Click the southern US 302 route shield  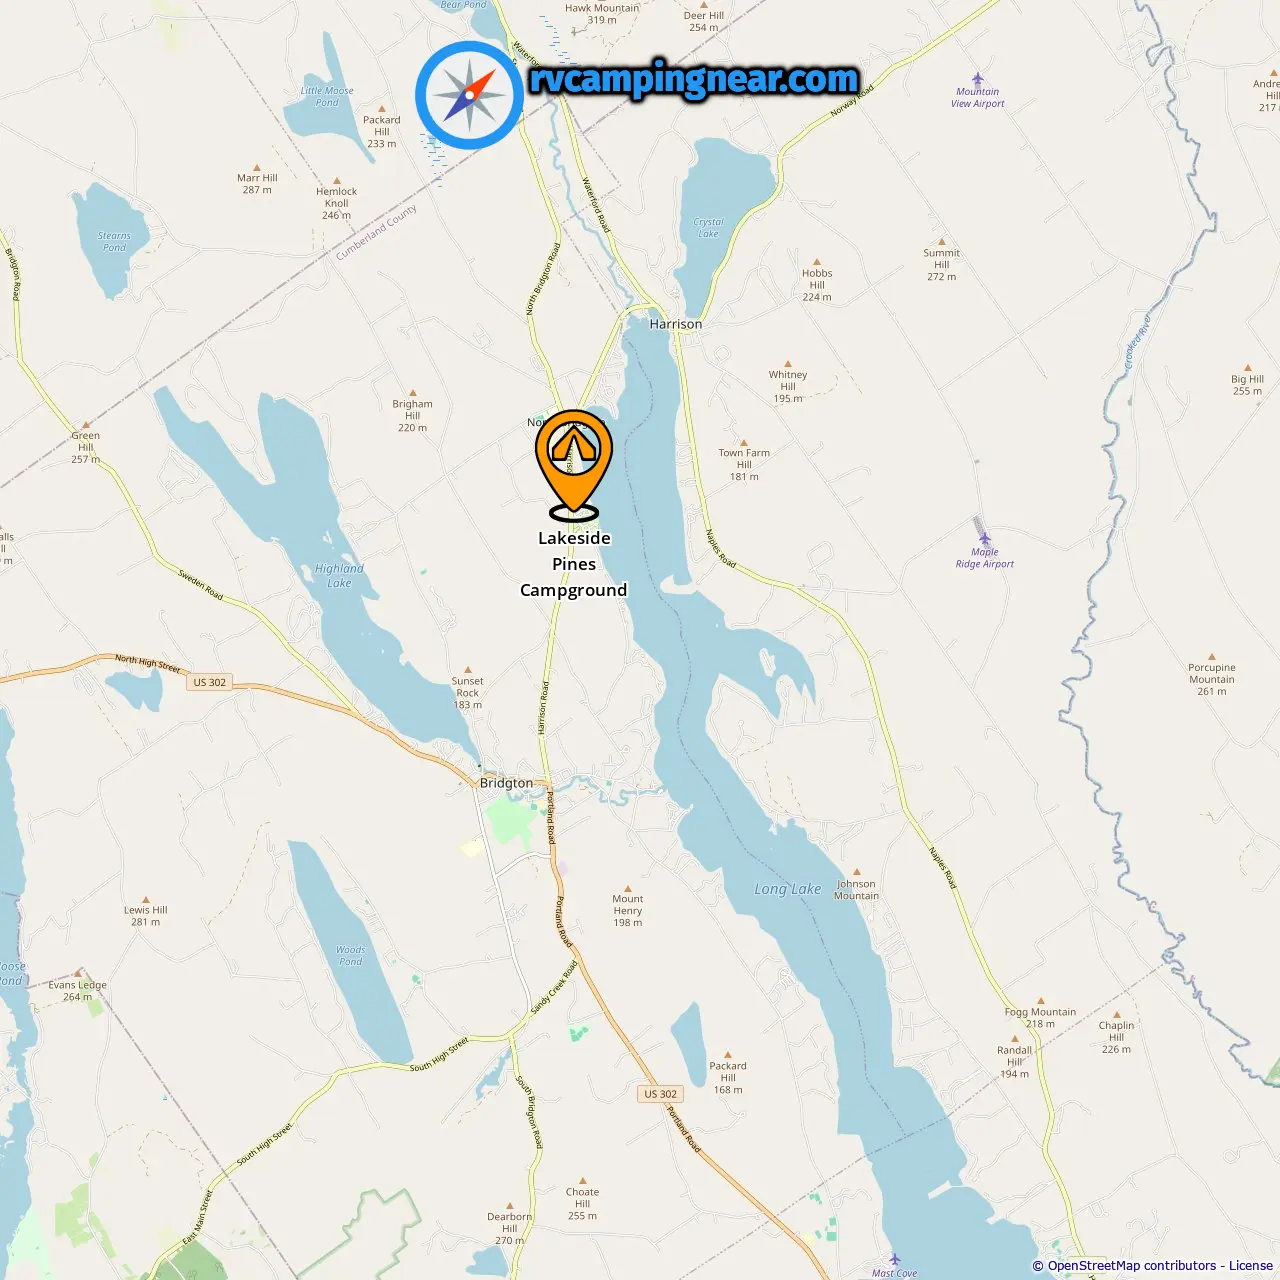(x=661, y=1094)
